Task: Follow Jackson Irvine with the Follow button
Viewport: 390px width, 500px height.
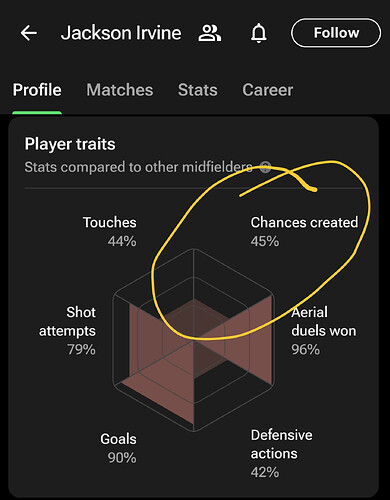Action: (x=336, y=33)
